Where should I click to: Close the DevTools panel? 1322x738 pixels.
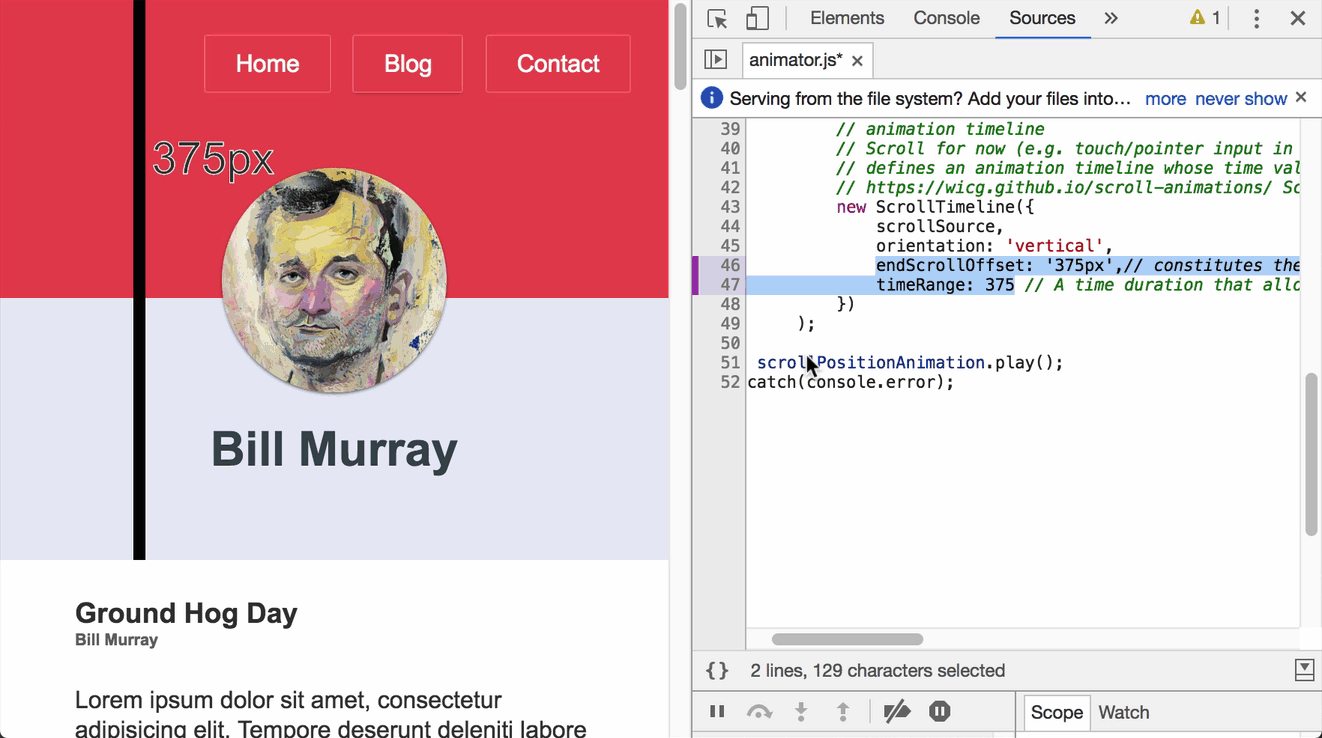point(1298,18)
